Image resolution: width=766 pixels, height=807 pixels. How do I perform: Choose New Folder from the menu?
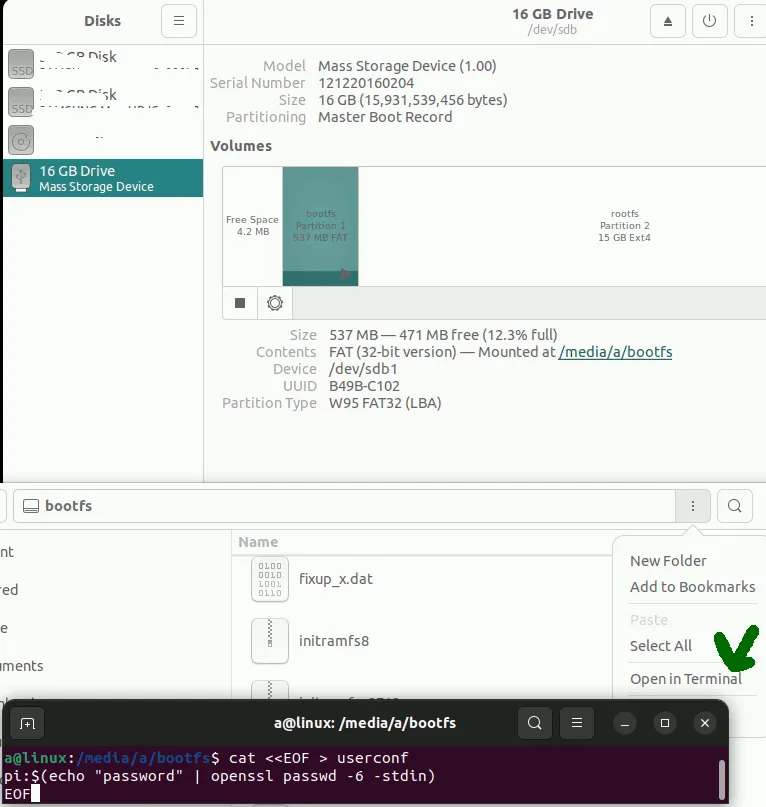click(x=668, y=561)
